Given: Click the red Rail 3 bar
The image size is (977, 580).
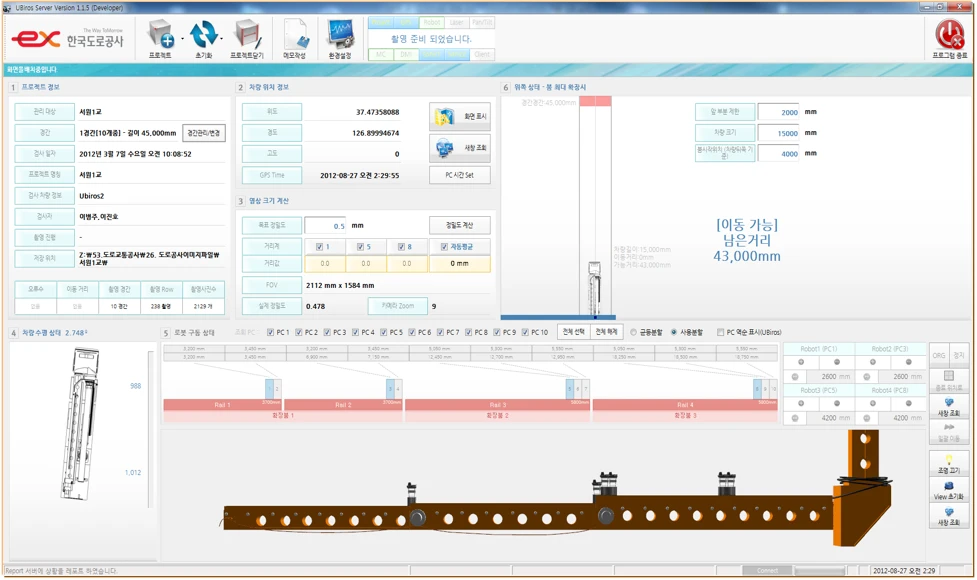Looking at the screenshot, I should pos(498,405).
